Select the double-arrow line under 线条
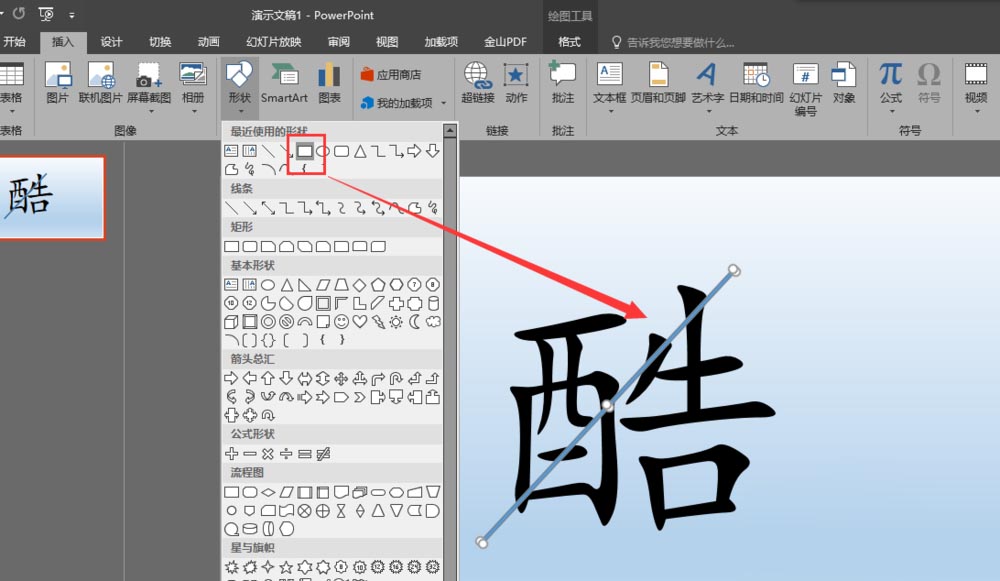 (268, 208)
